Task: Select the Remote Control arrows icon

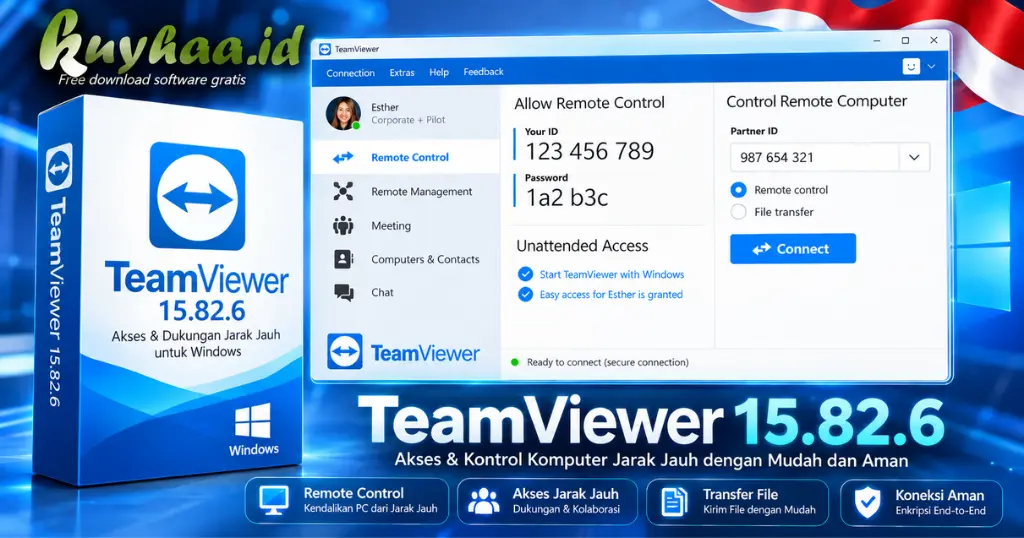Action: [x=343, y=157]
